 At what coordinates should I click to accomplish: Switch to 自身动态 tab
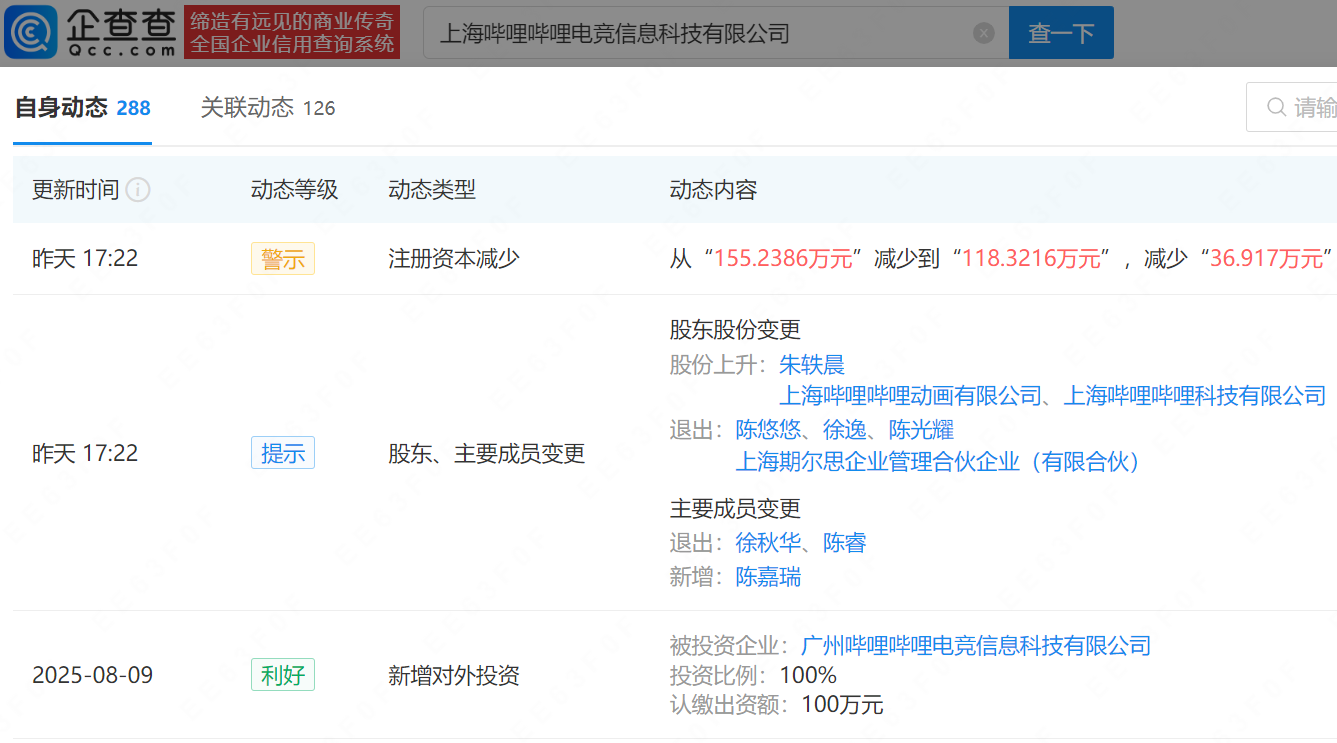(82, 108)
